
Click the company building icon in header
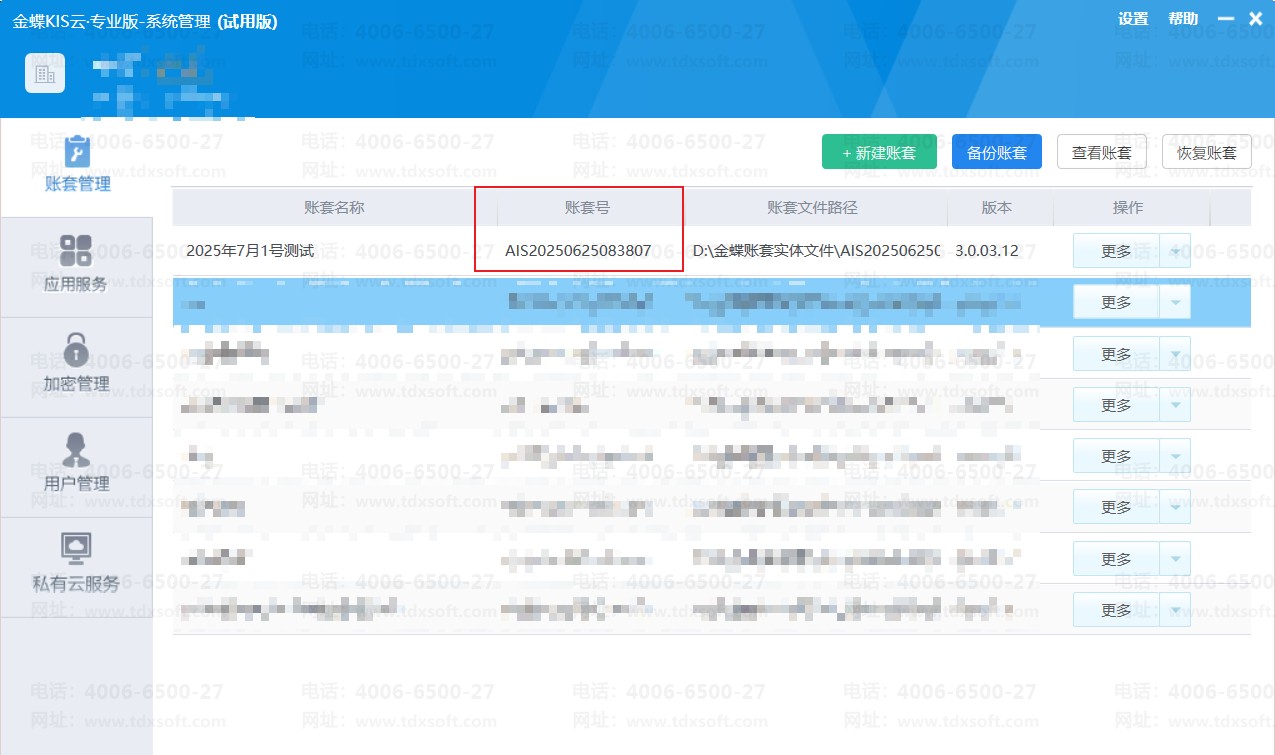[x=45, y=73]
